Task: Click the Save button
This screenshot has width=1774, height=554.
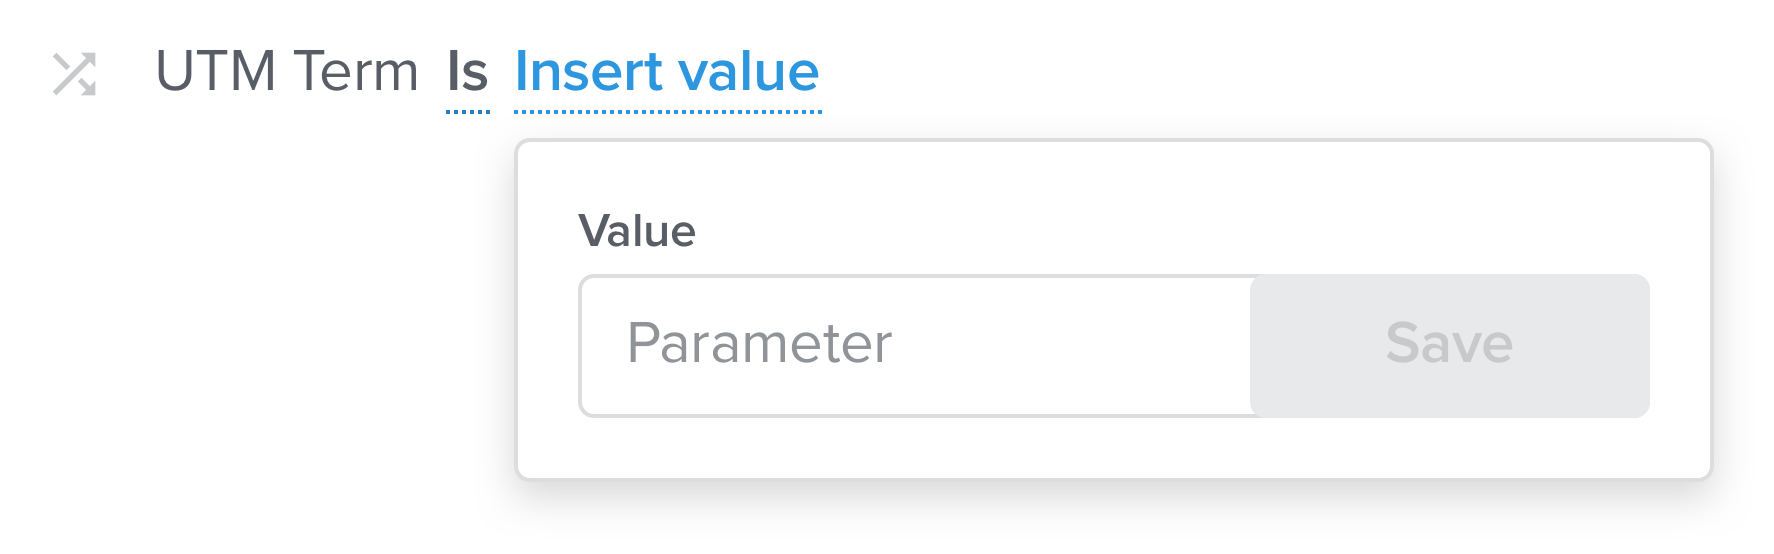Action: (x=1449, y=345)
